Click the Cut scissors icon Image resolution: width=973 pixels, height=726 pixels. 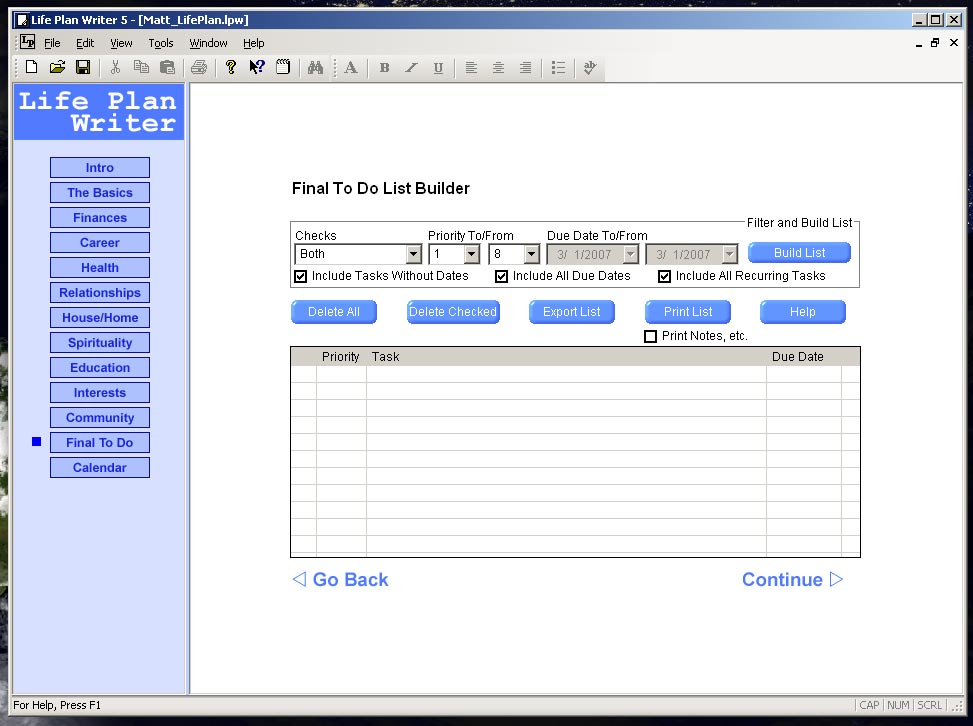[115, 67]
